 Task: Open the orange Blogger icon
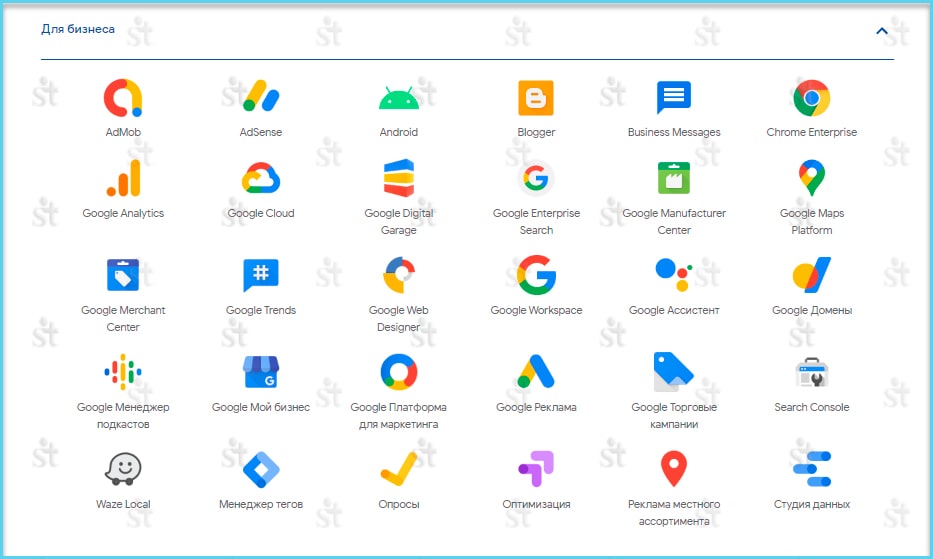[x=536, y=98]
